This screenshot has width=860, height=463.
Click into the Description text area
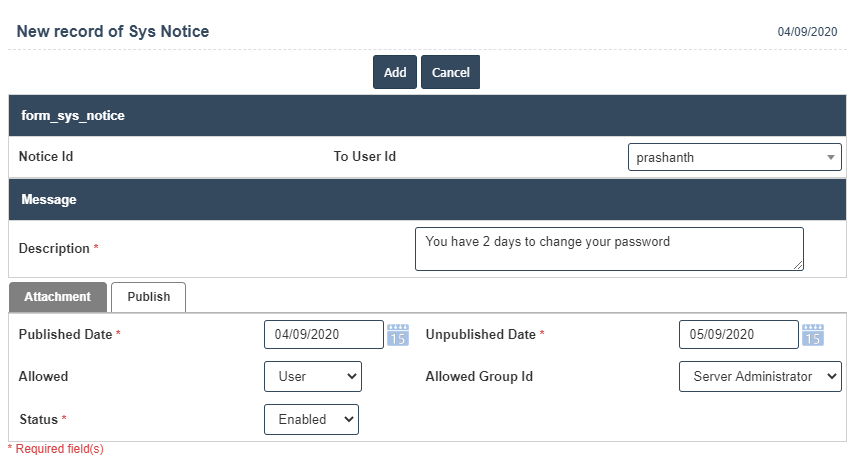tap(608, 248)
